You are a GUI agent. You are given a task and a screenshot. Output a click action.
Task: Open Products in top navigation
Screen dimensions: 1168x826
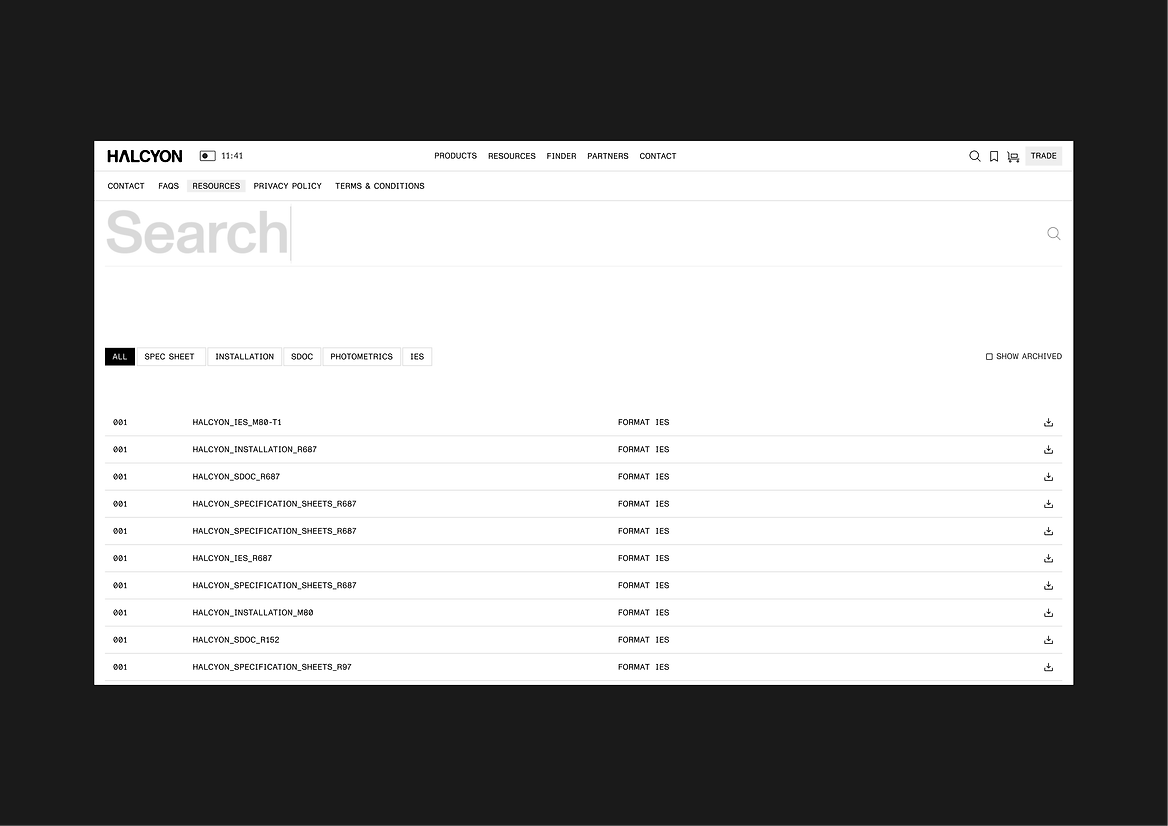455,156
